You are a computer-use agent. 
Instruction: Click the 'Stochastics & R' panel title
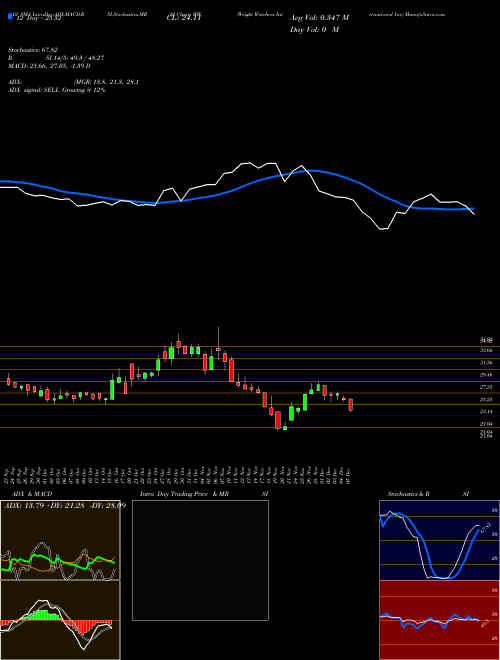[x=409, y=494]
